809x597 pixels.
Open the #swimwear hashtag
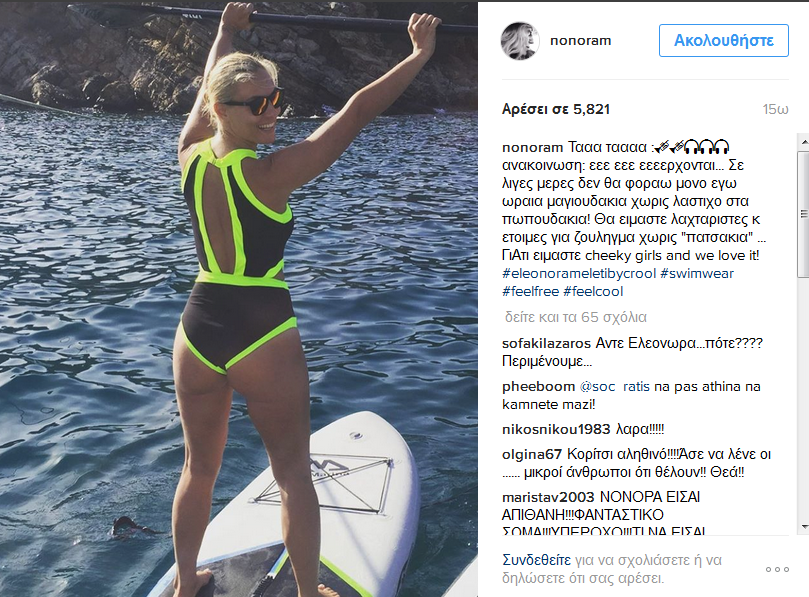[x=697, y=273]
